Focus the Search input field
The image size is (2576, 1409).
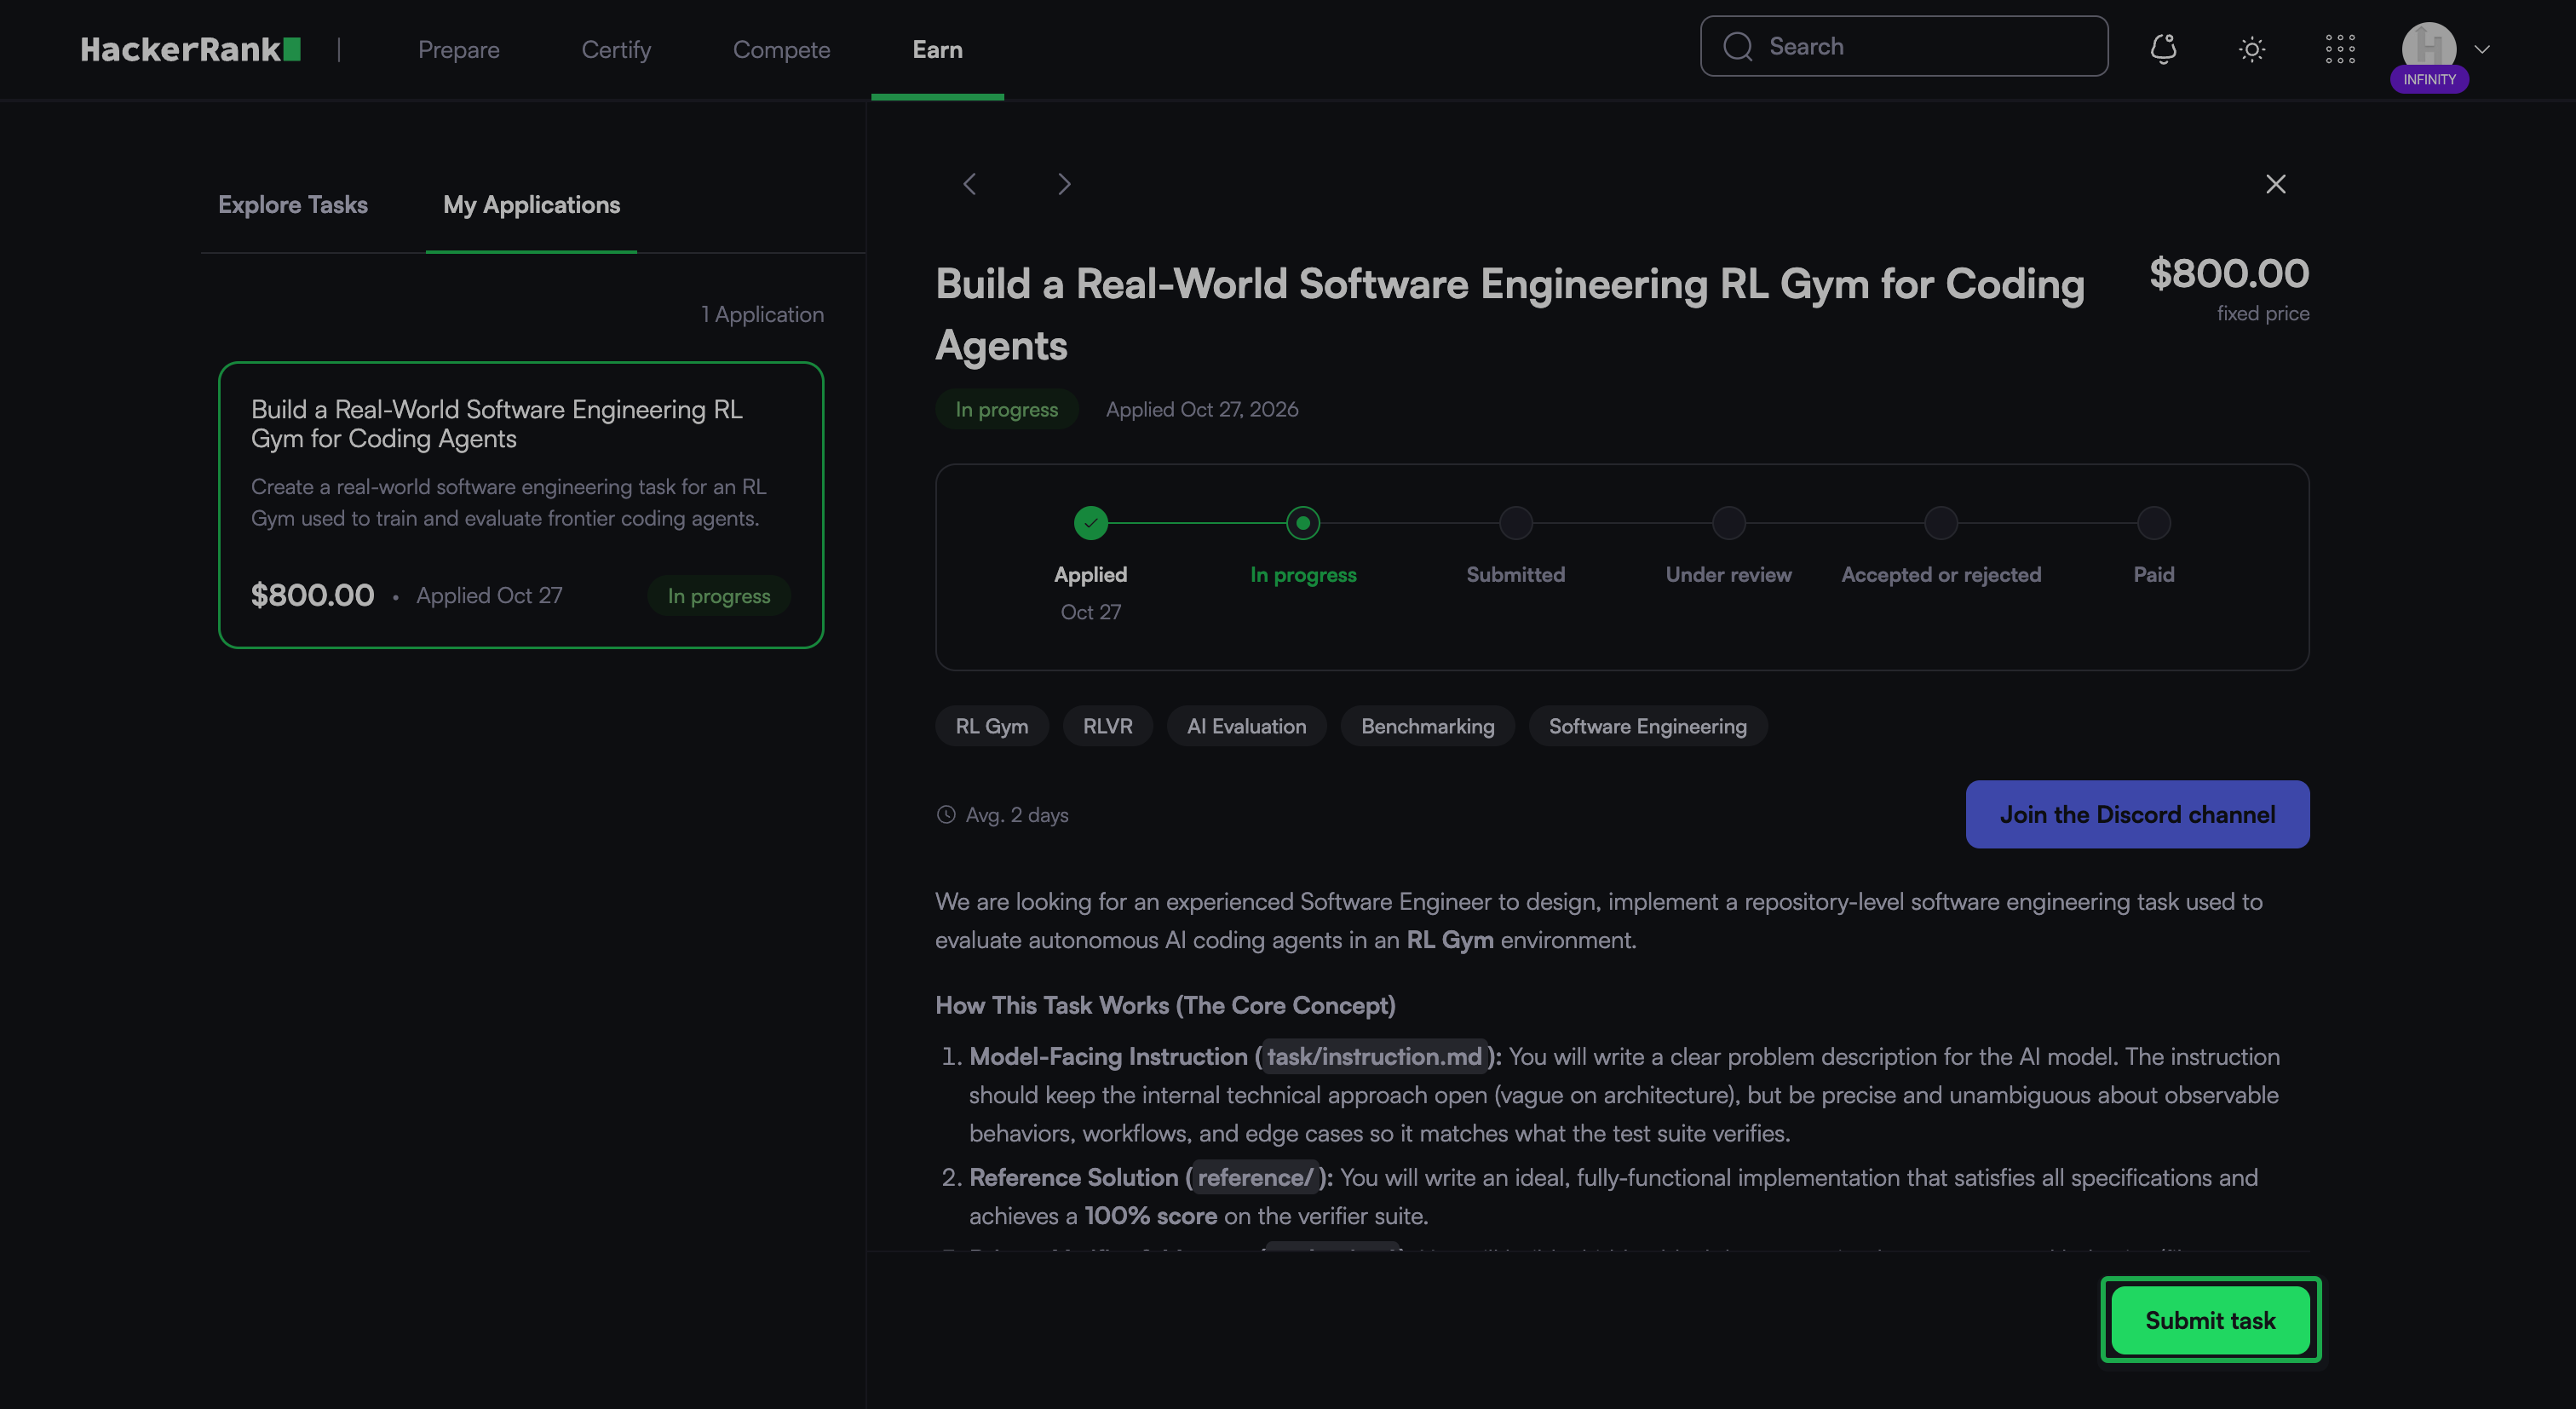[1904, 46]
